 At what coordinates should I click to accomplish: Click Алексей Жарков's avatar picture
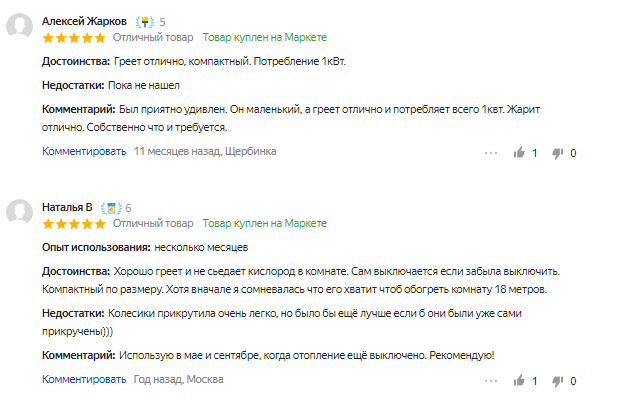tap(19, 26)
